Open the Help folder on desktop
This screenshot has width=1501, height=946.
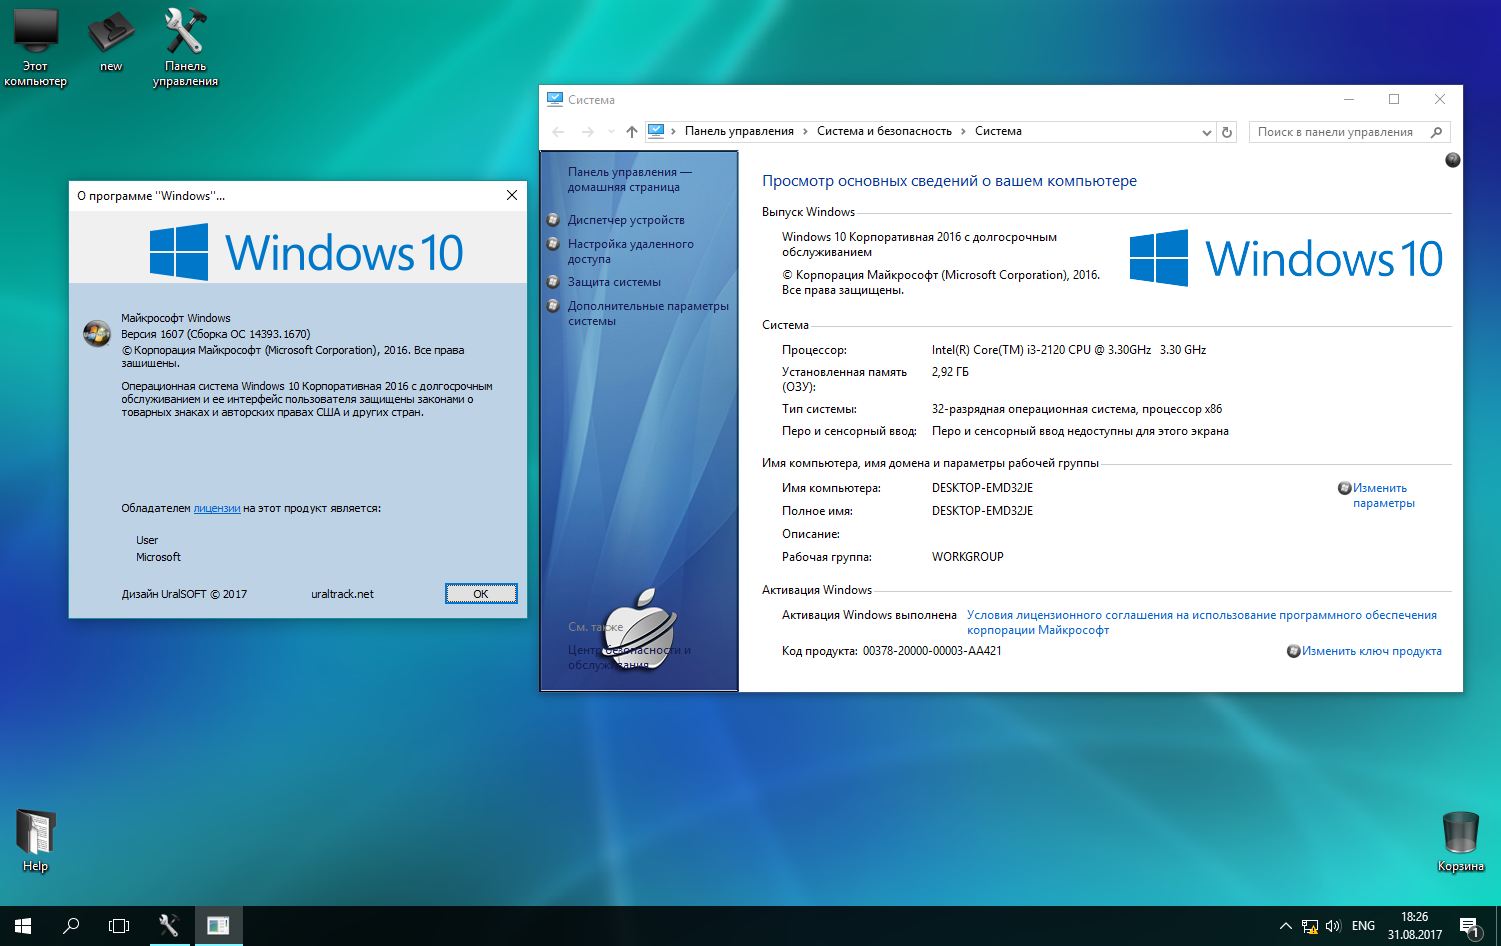pos(35,832)
